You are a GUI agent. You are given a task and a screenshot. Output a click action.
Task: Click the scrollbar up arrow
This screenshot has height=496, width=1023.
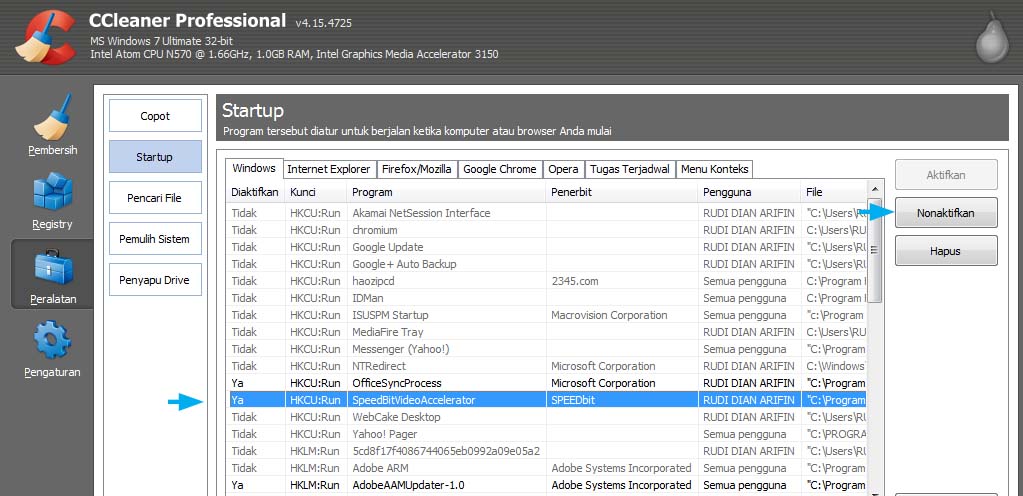875,190
